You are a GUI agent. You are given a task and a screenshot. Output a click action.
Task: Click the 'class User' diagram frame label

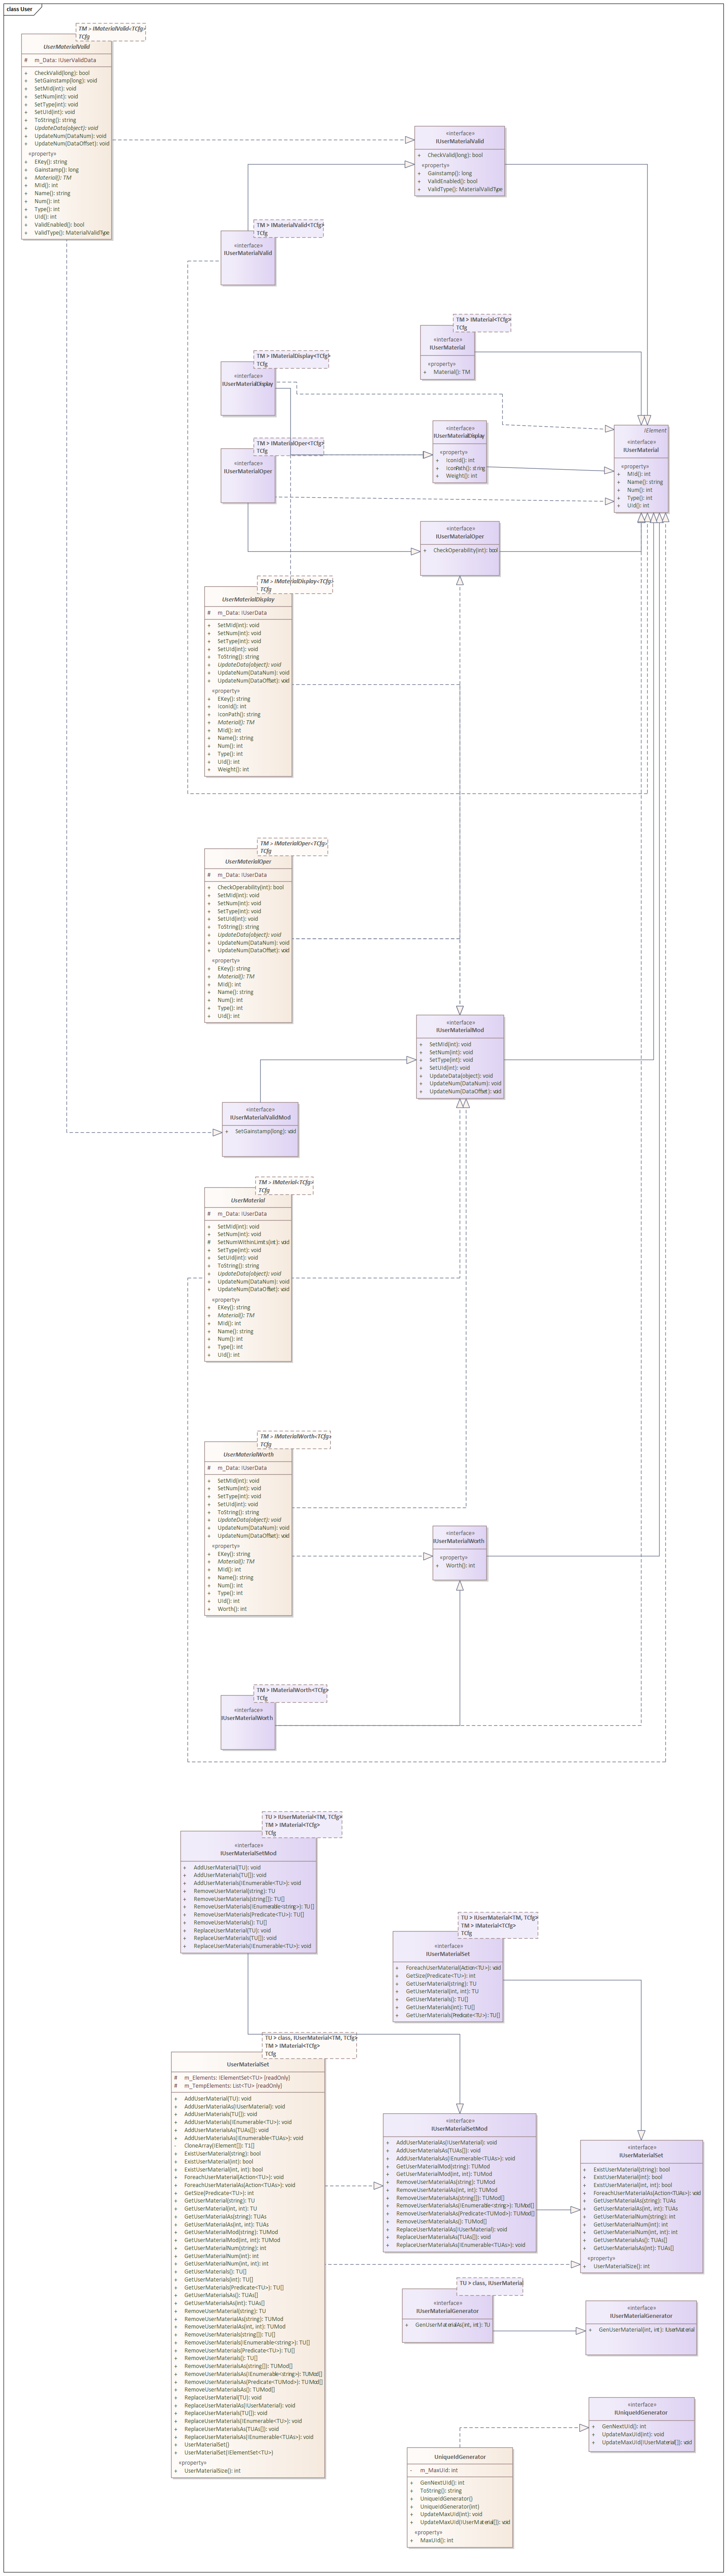[x=19, y=8]
